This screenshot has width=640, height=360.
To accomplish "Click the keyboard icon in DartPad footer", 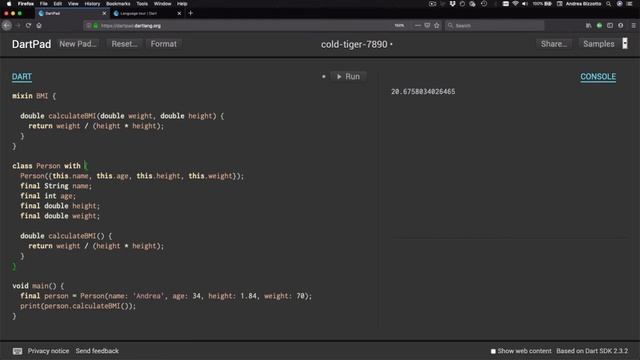I will (x=17, y=351).
